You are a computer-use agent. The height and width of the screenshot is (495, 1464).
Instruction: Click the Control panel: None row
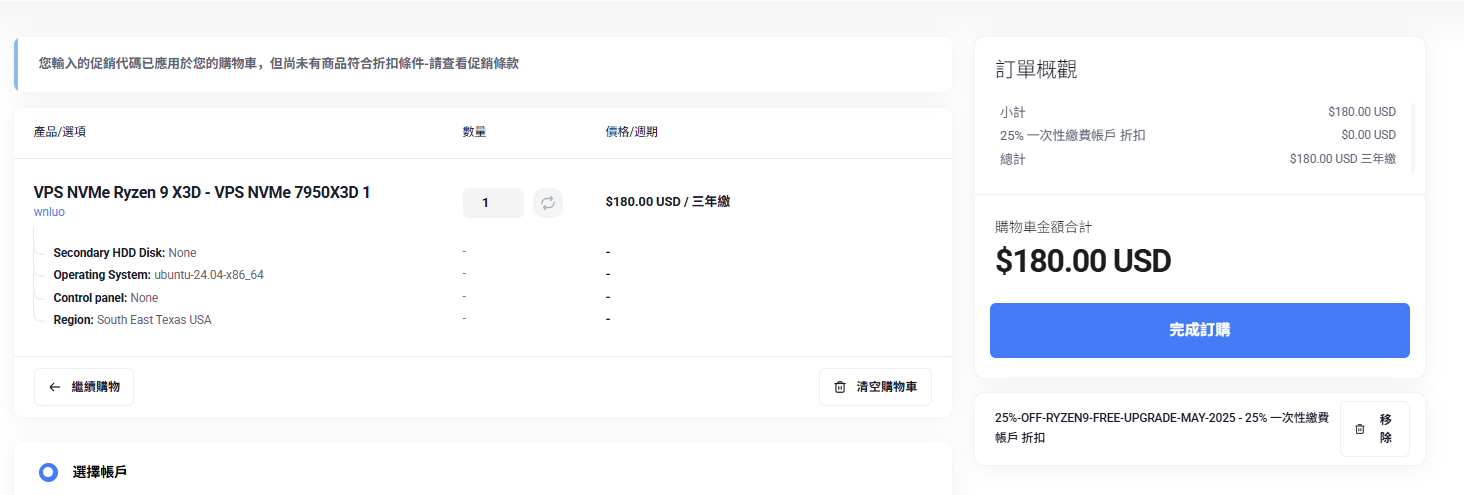[106, 298]
